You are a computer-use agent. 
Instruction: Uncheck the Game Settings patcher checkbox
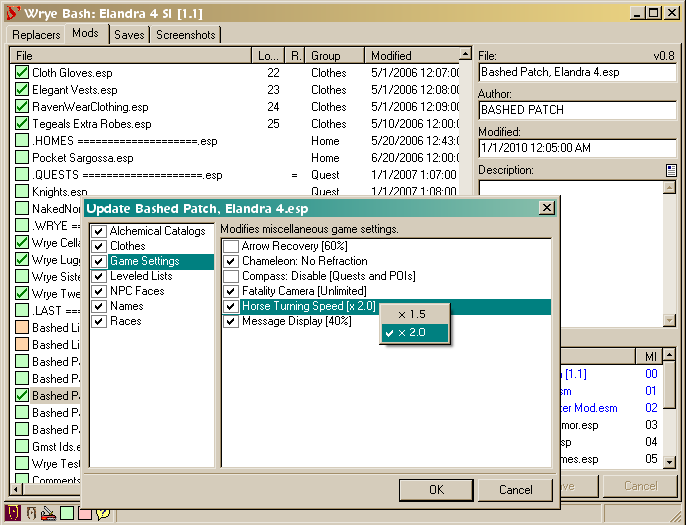[x=99, y=261]
